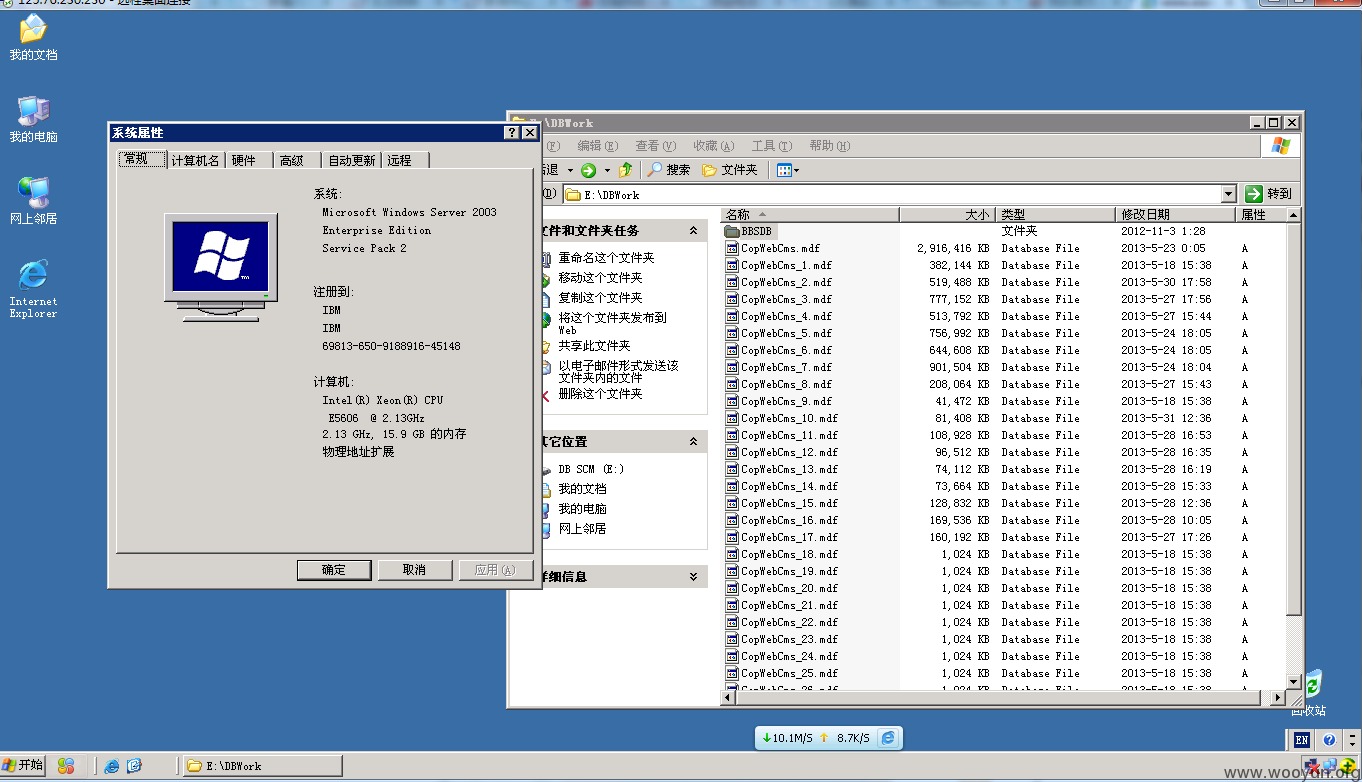Go up one folder level in Explorer

click(x=626, y=170)
